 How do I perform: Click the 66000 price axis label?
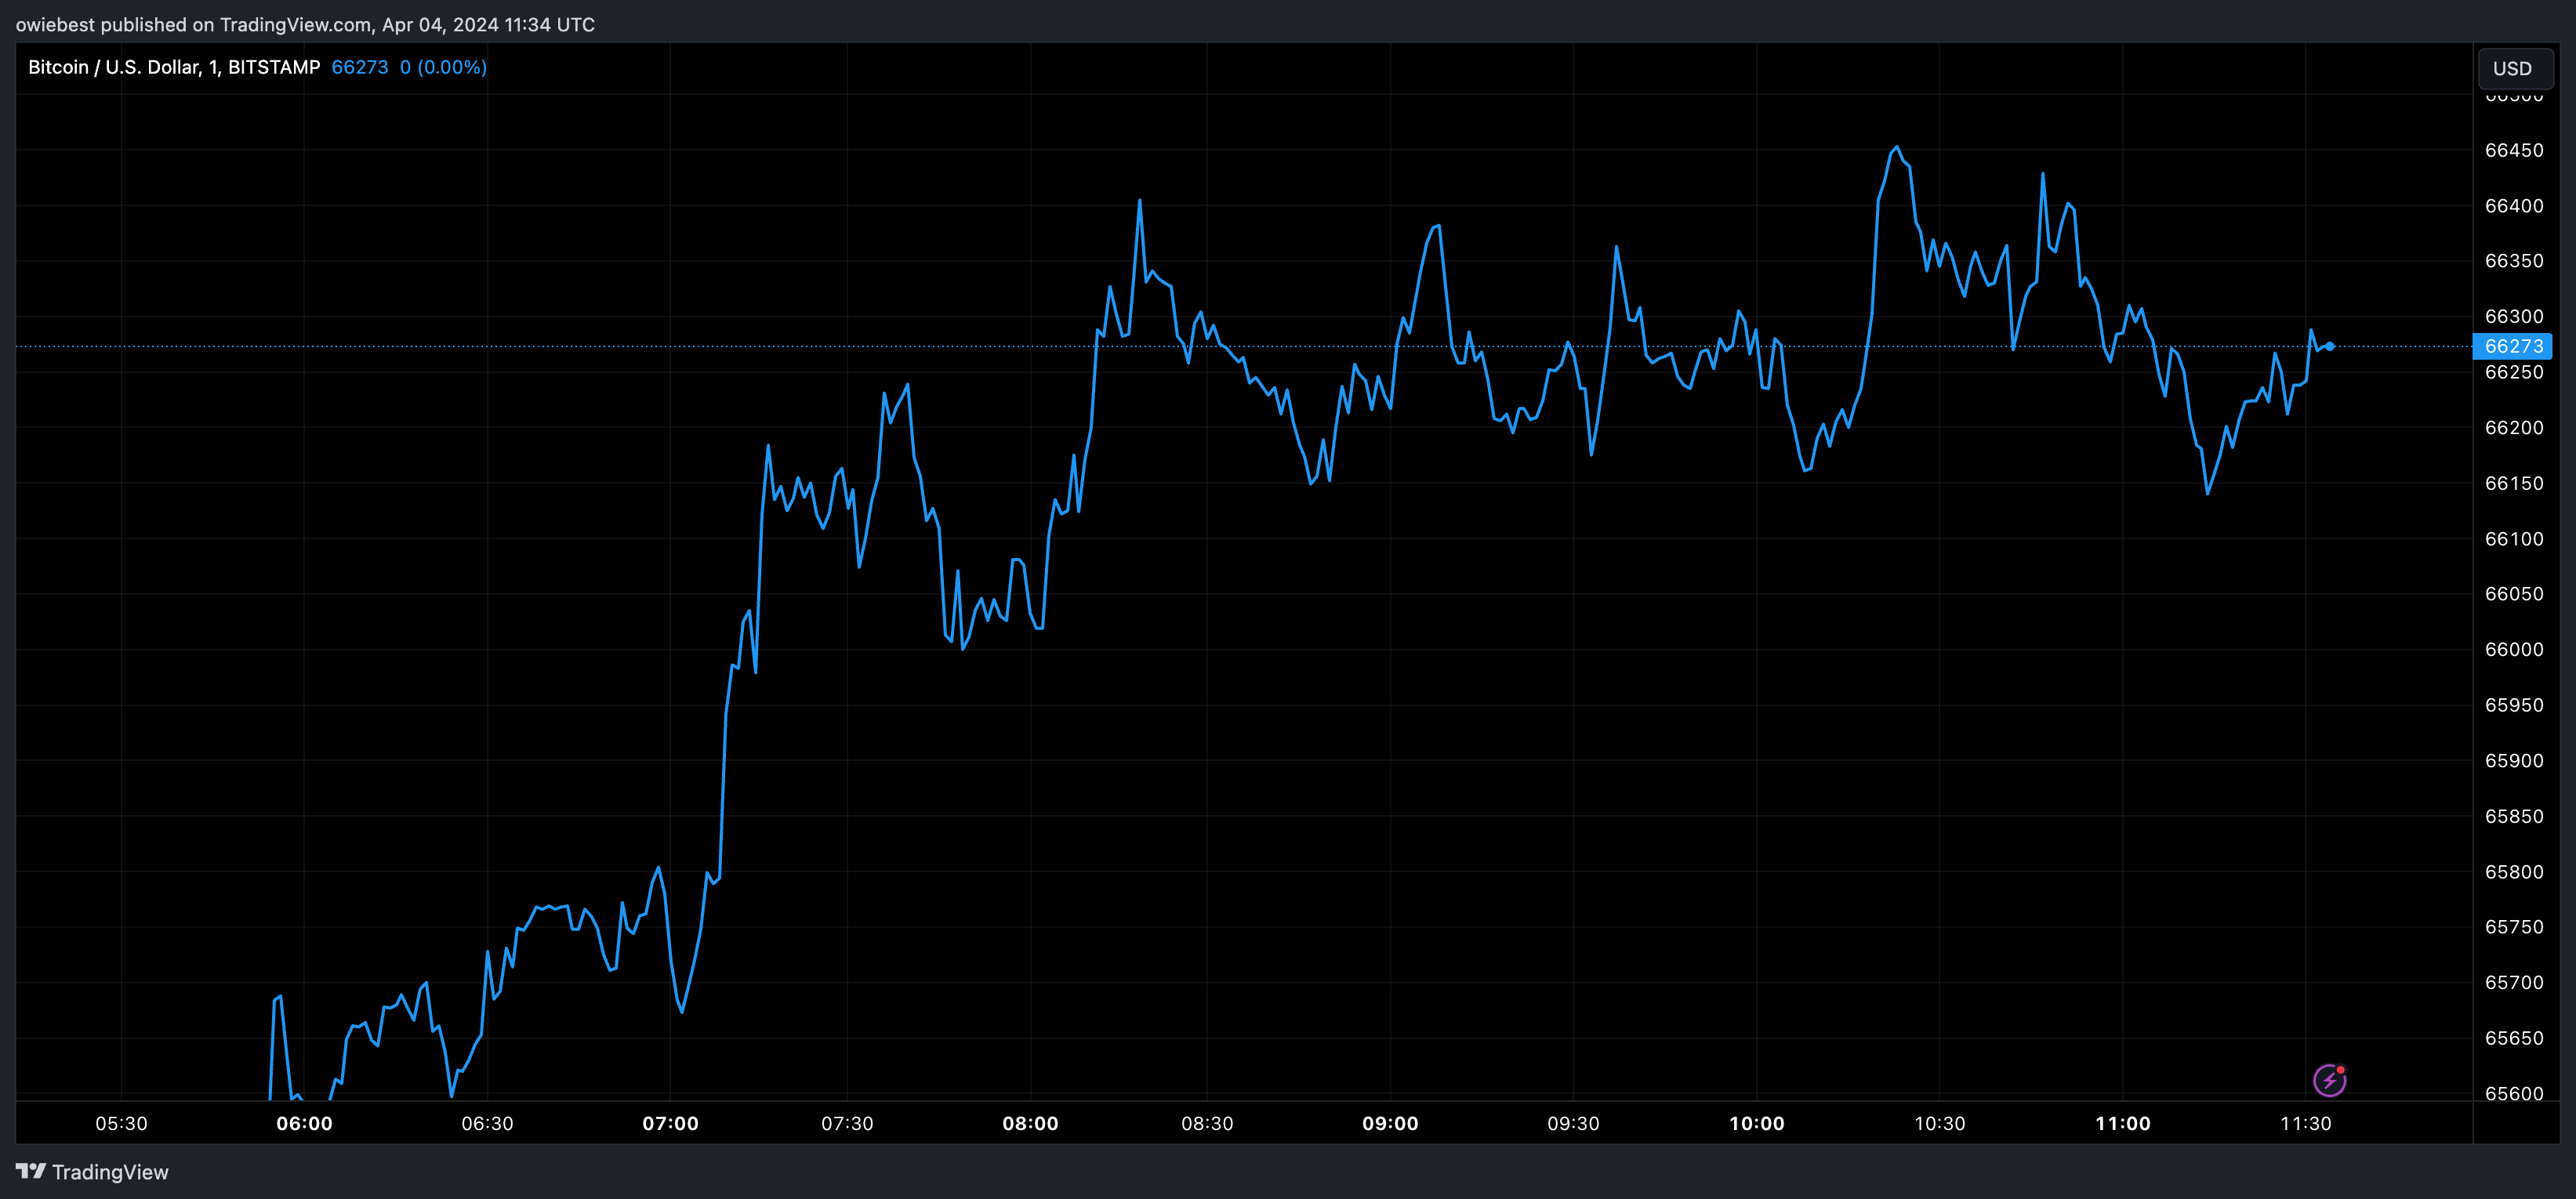(x=2513, y=649)
